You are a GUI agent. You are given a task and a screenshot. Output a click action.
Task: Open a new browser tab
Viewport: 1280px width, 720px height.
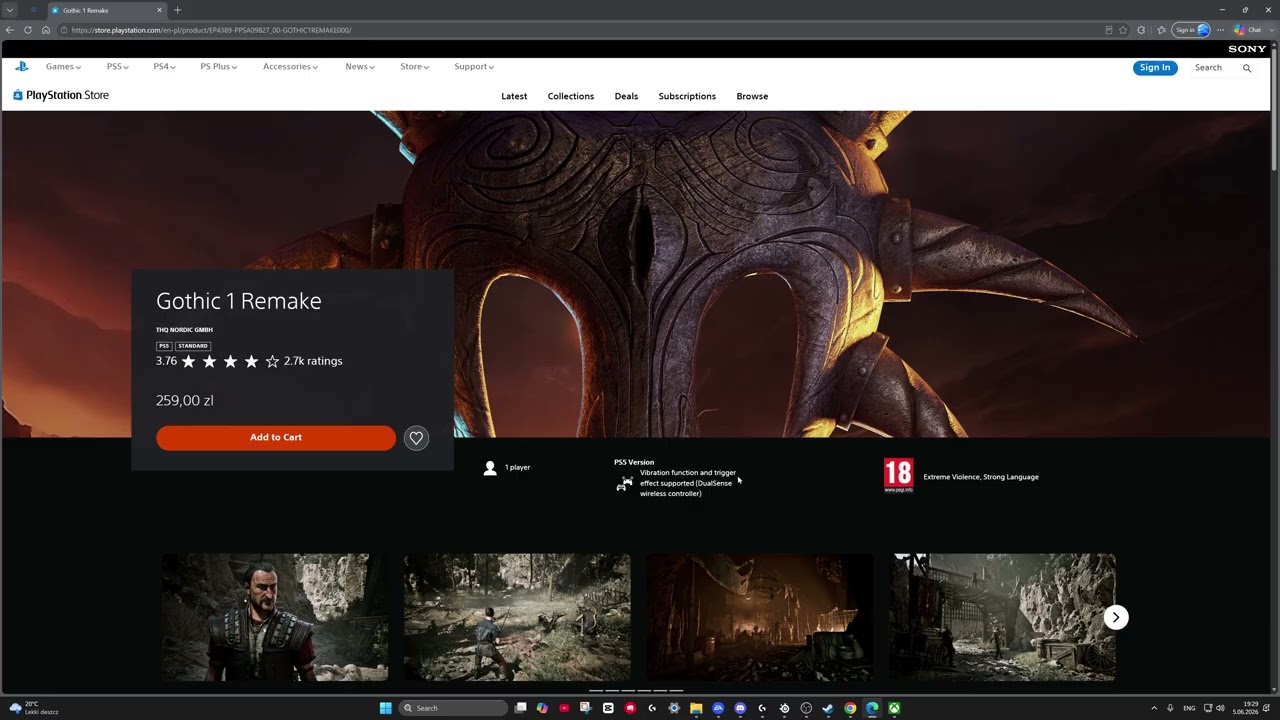[x=177, y=10]
